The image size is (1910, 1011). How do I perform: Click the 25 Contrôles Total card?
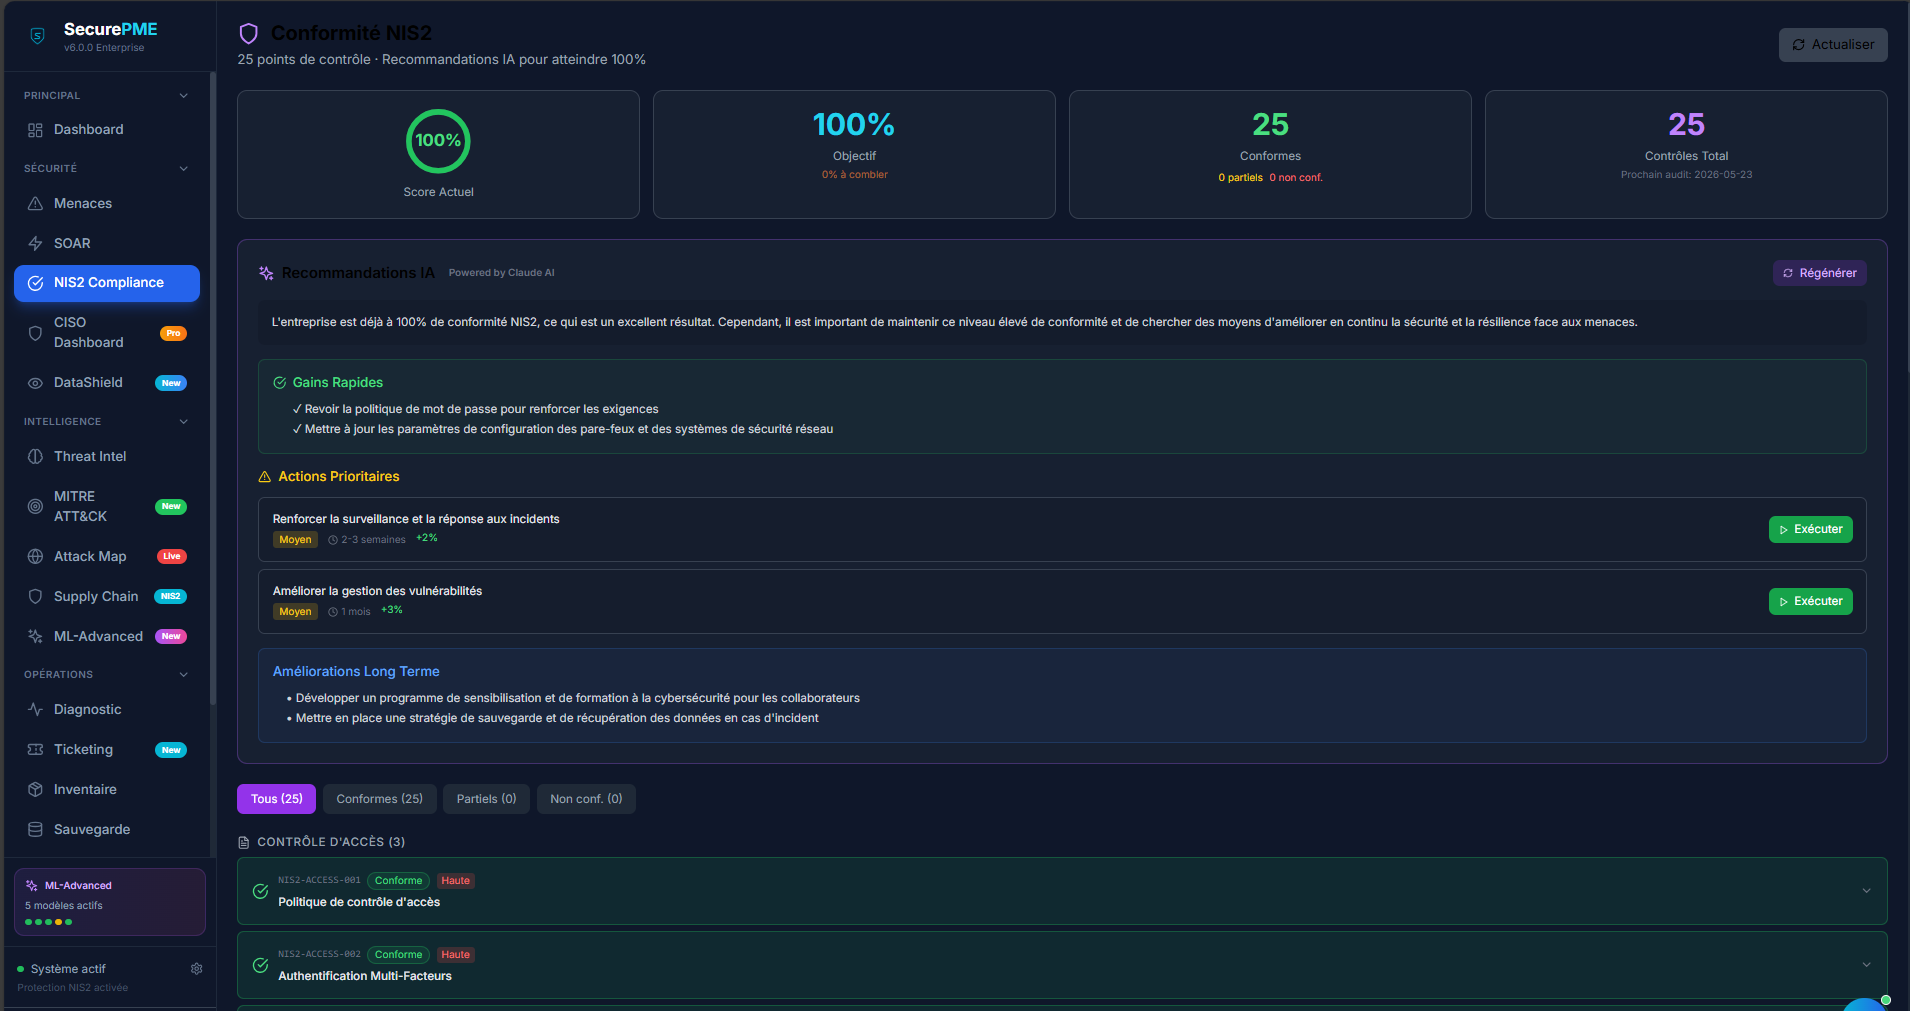coord(1686,155)
